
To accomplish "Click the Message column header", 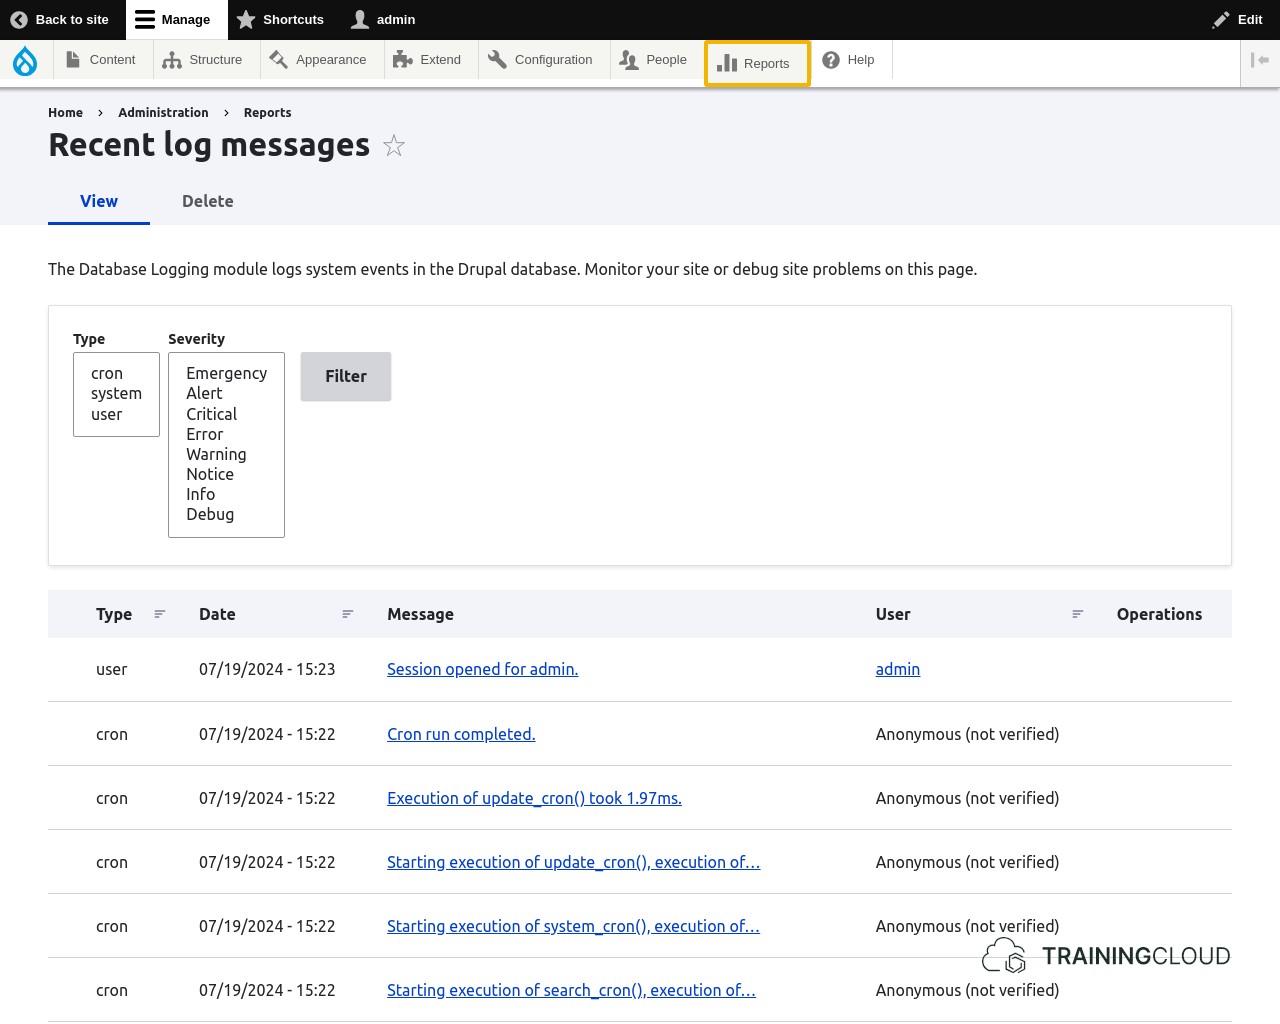I will point(420,614).
